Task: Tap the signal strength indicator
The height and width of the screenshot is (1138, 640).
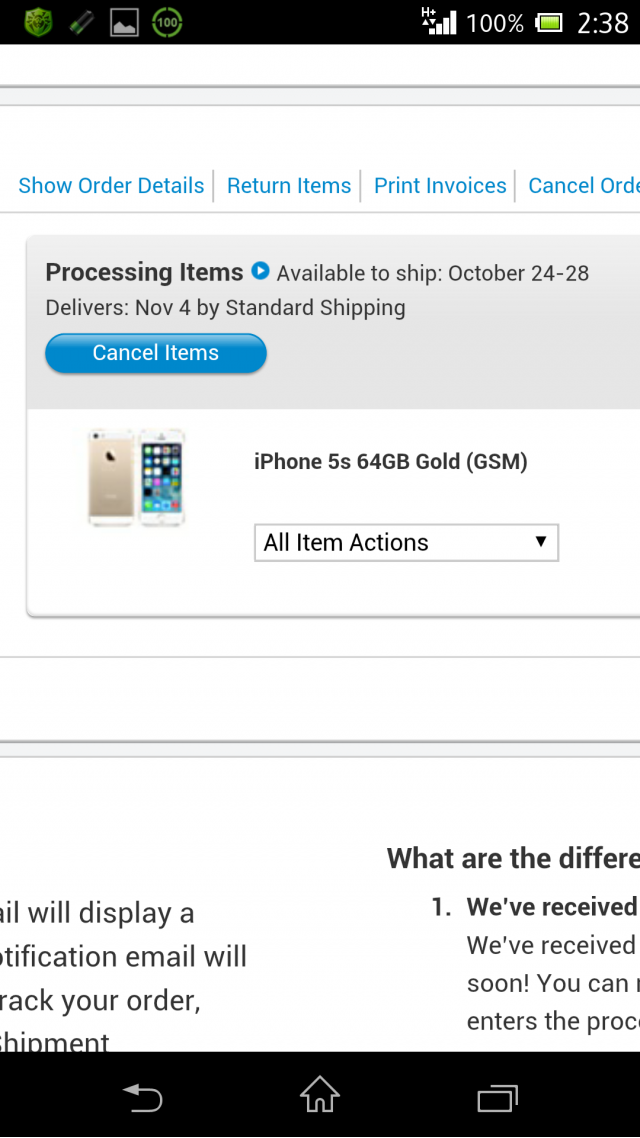Action: pyautogui.click(x=439, y=21)
